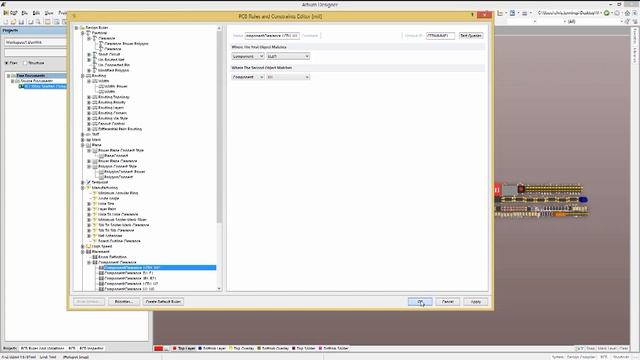Image resolution: width=640 pixels, height=360 pixels.
Task: Click the Priorities button
Action: click(124, 302)
